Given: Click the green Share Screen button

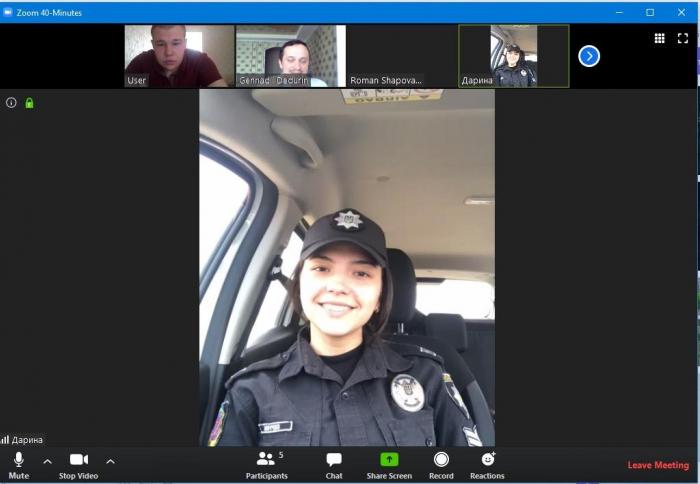Looking at the screenshot, I should 389,463.
